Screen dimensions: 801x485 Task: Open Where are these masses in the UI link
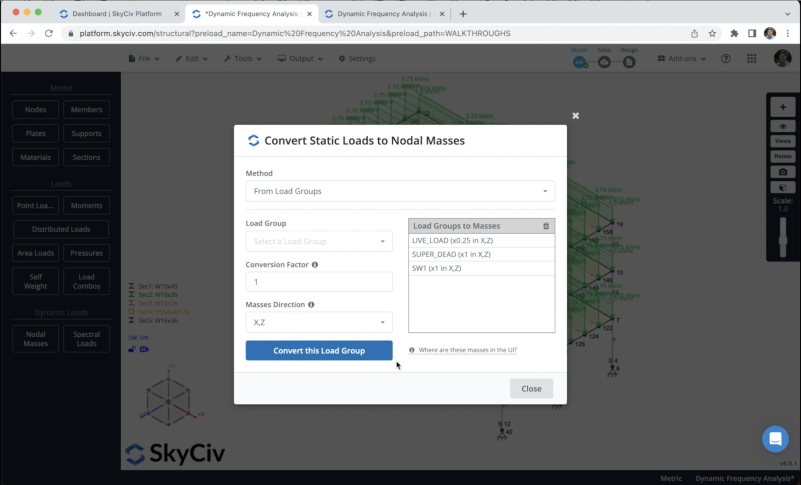coord(467,350)
